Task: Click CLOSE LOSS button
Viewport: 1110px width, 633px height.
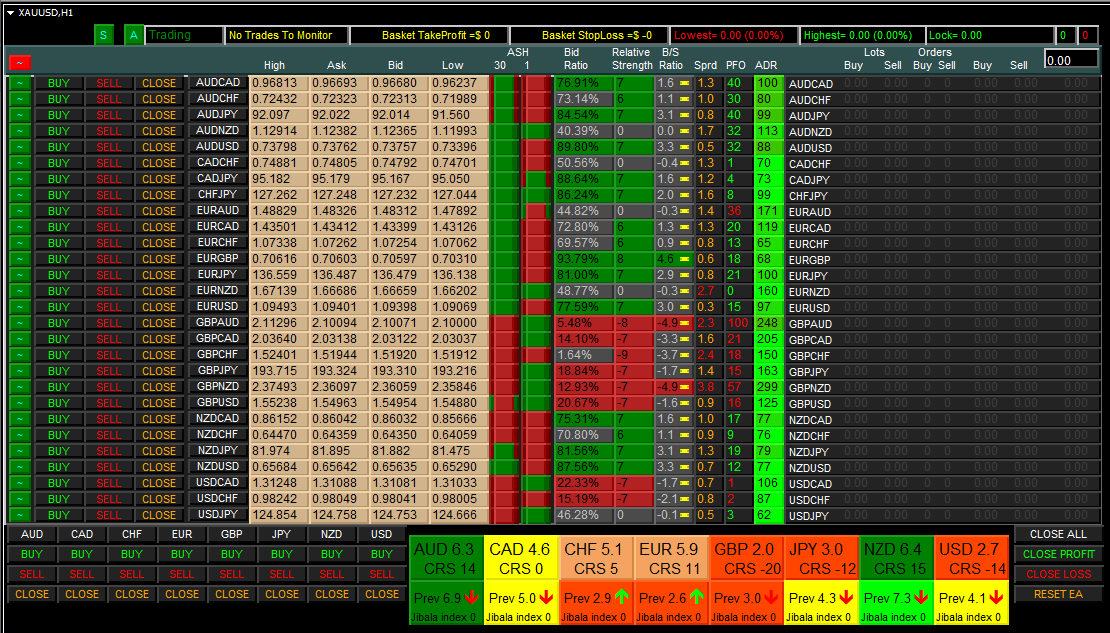Action: 1058,574
